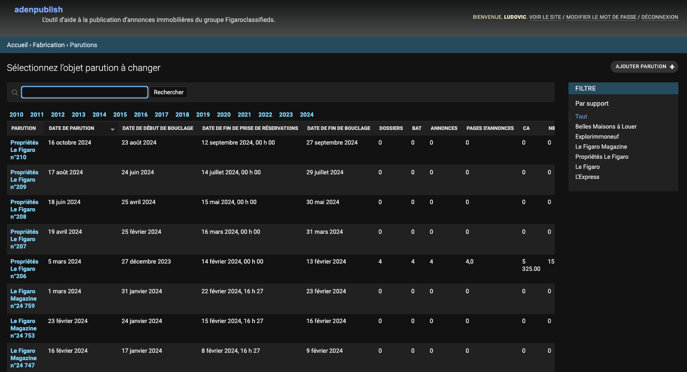Click the 27 décembre 2023 cell
687x372 pixels.
click(146, 262)
